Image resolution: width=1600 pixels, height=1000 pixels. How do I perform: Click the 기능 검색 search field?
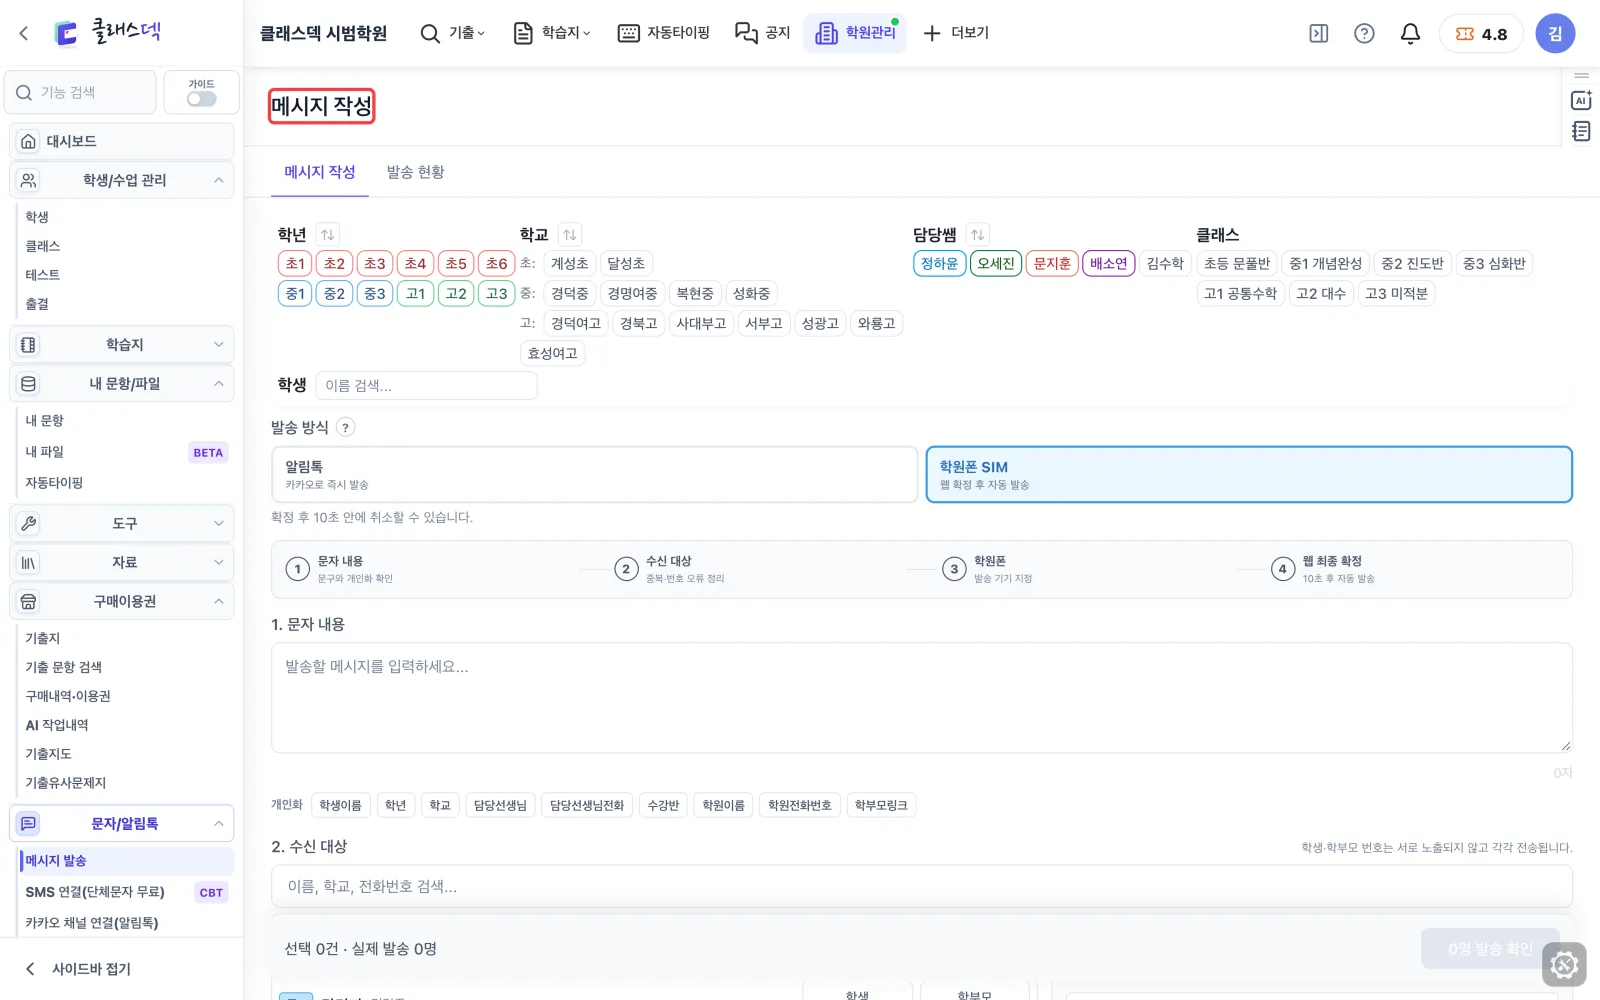click(81, 92)
